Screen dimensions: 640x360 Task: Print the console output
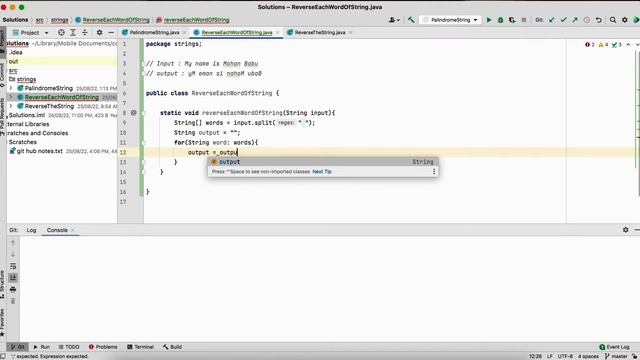(13, 289)
